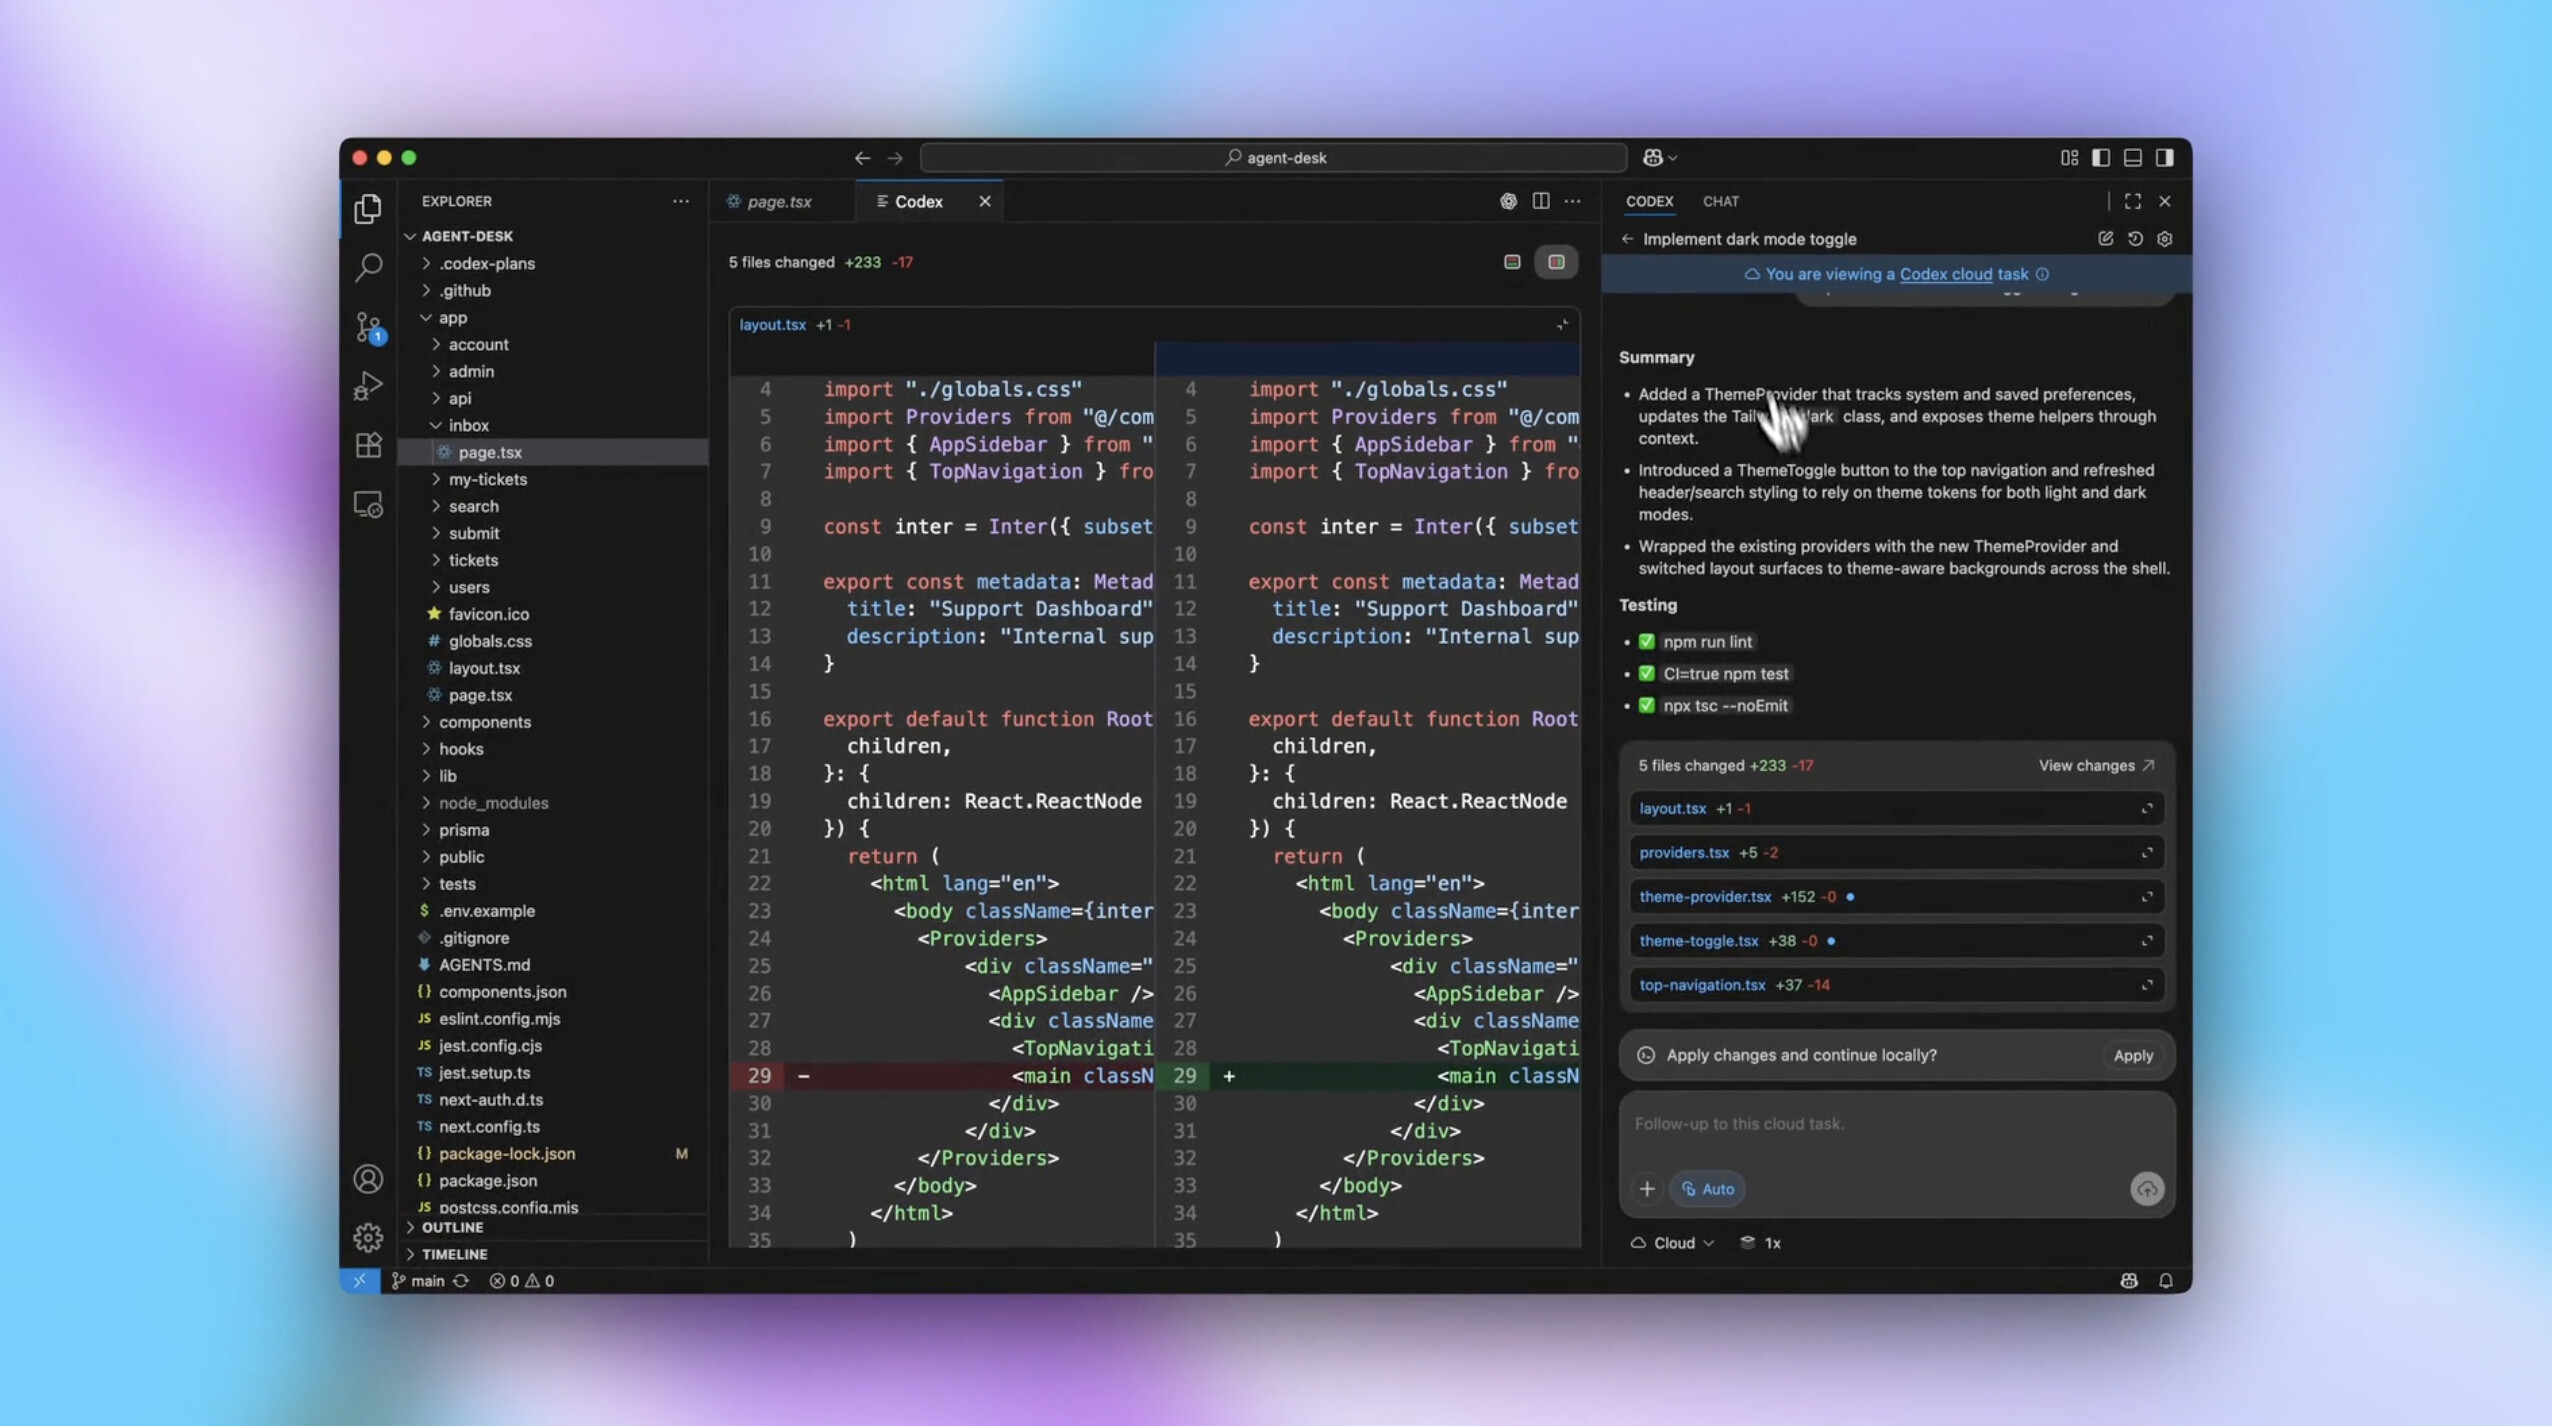Click the follow-up message input field
This screenshot has width=2552, height=1426.
point(1895,1125)
